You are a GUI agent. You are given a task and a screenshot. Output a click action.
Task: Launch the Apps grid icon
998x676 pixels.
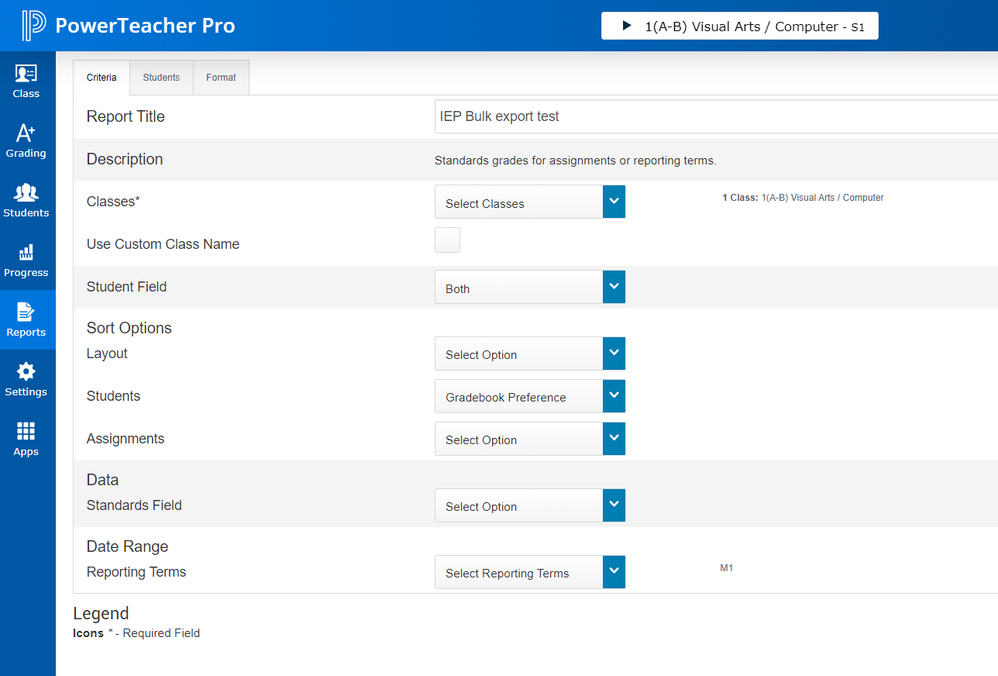(x=26, y=432)
